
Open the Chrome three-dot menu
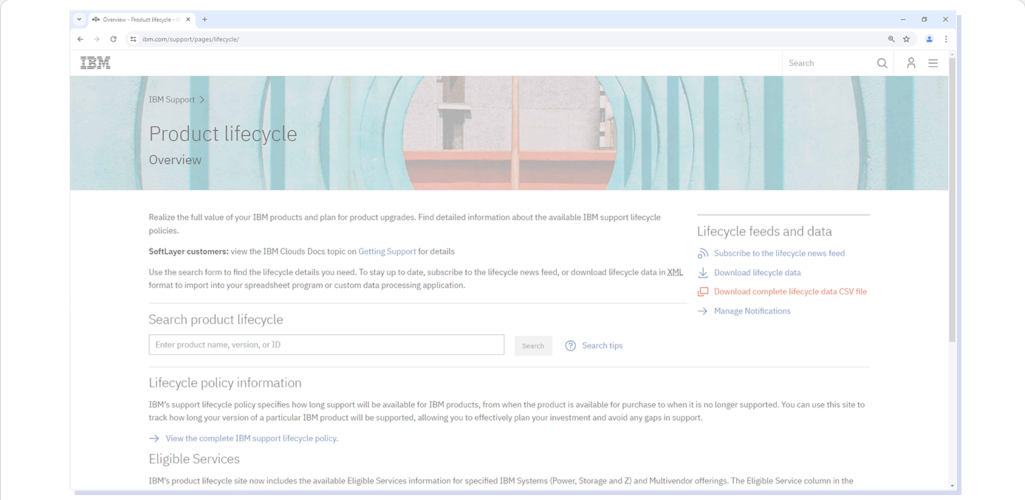[945, 39]
